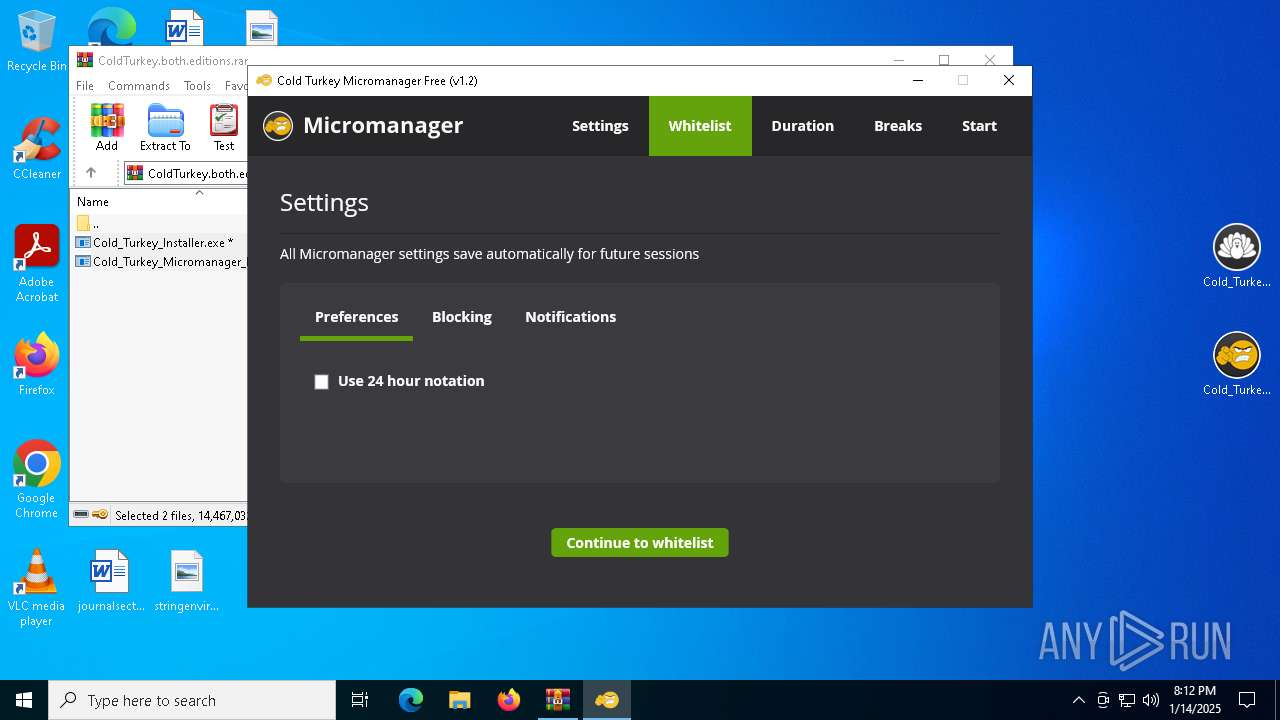Click the Micromanager logo icon

click(278, 126)
